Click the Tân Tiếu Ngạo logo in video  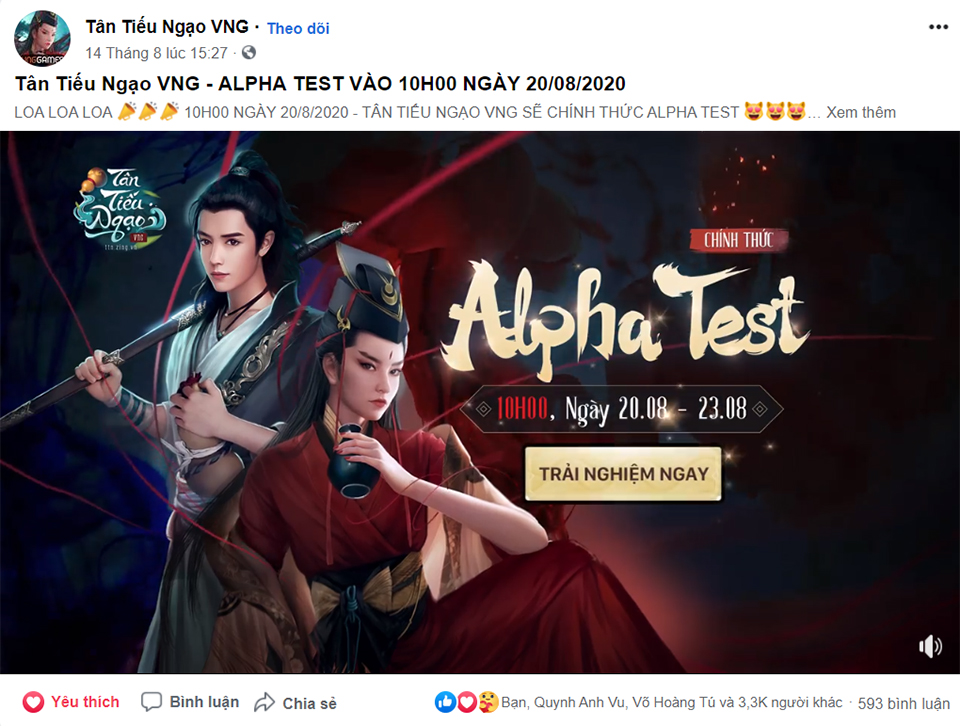pos(119,208)
